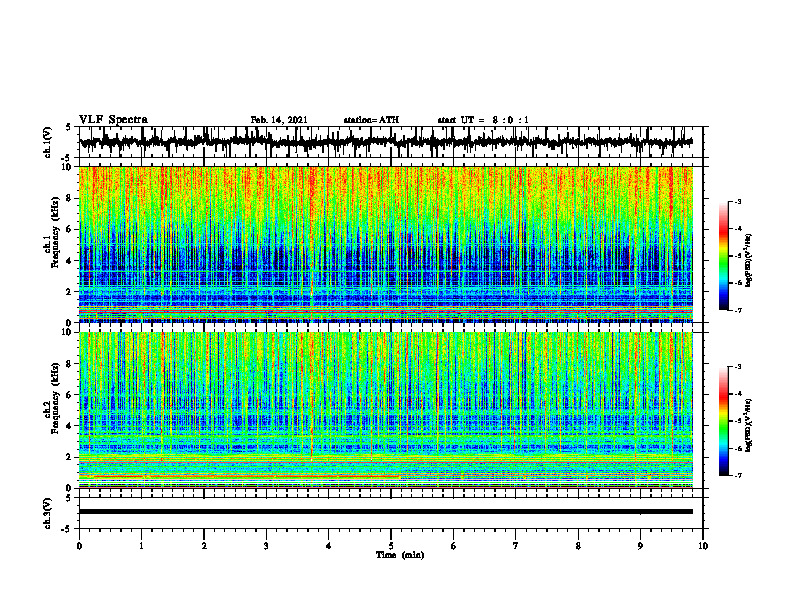Click time axis tick label "8"

[578, 546]
